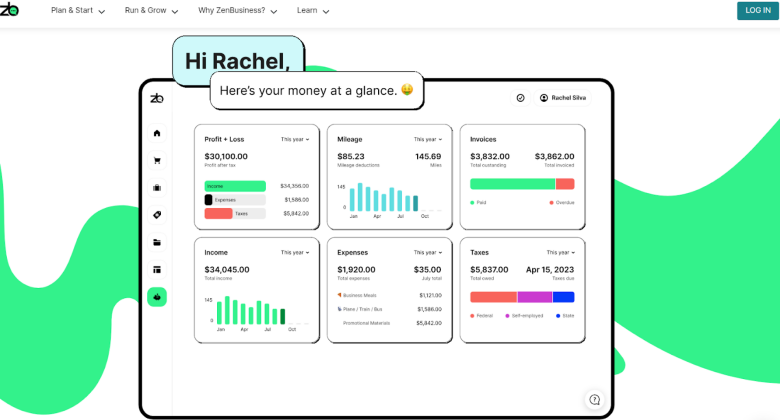This screenshot has width=780, height=420.
Task: Click the green Income bar in Profit + Loss
Action: pos(235,186)
